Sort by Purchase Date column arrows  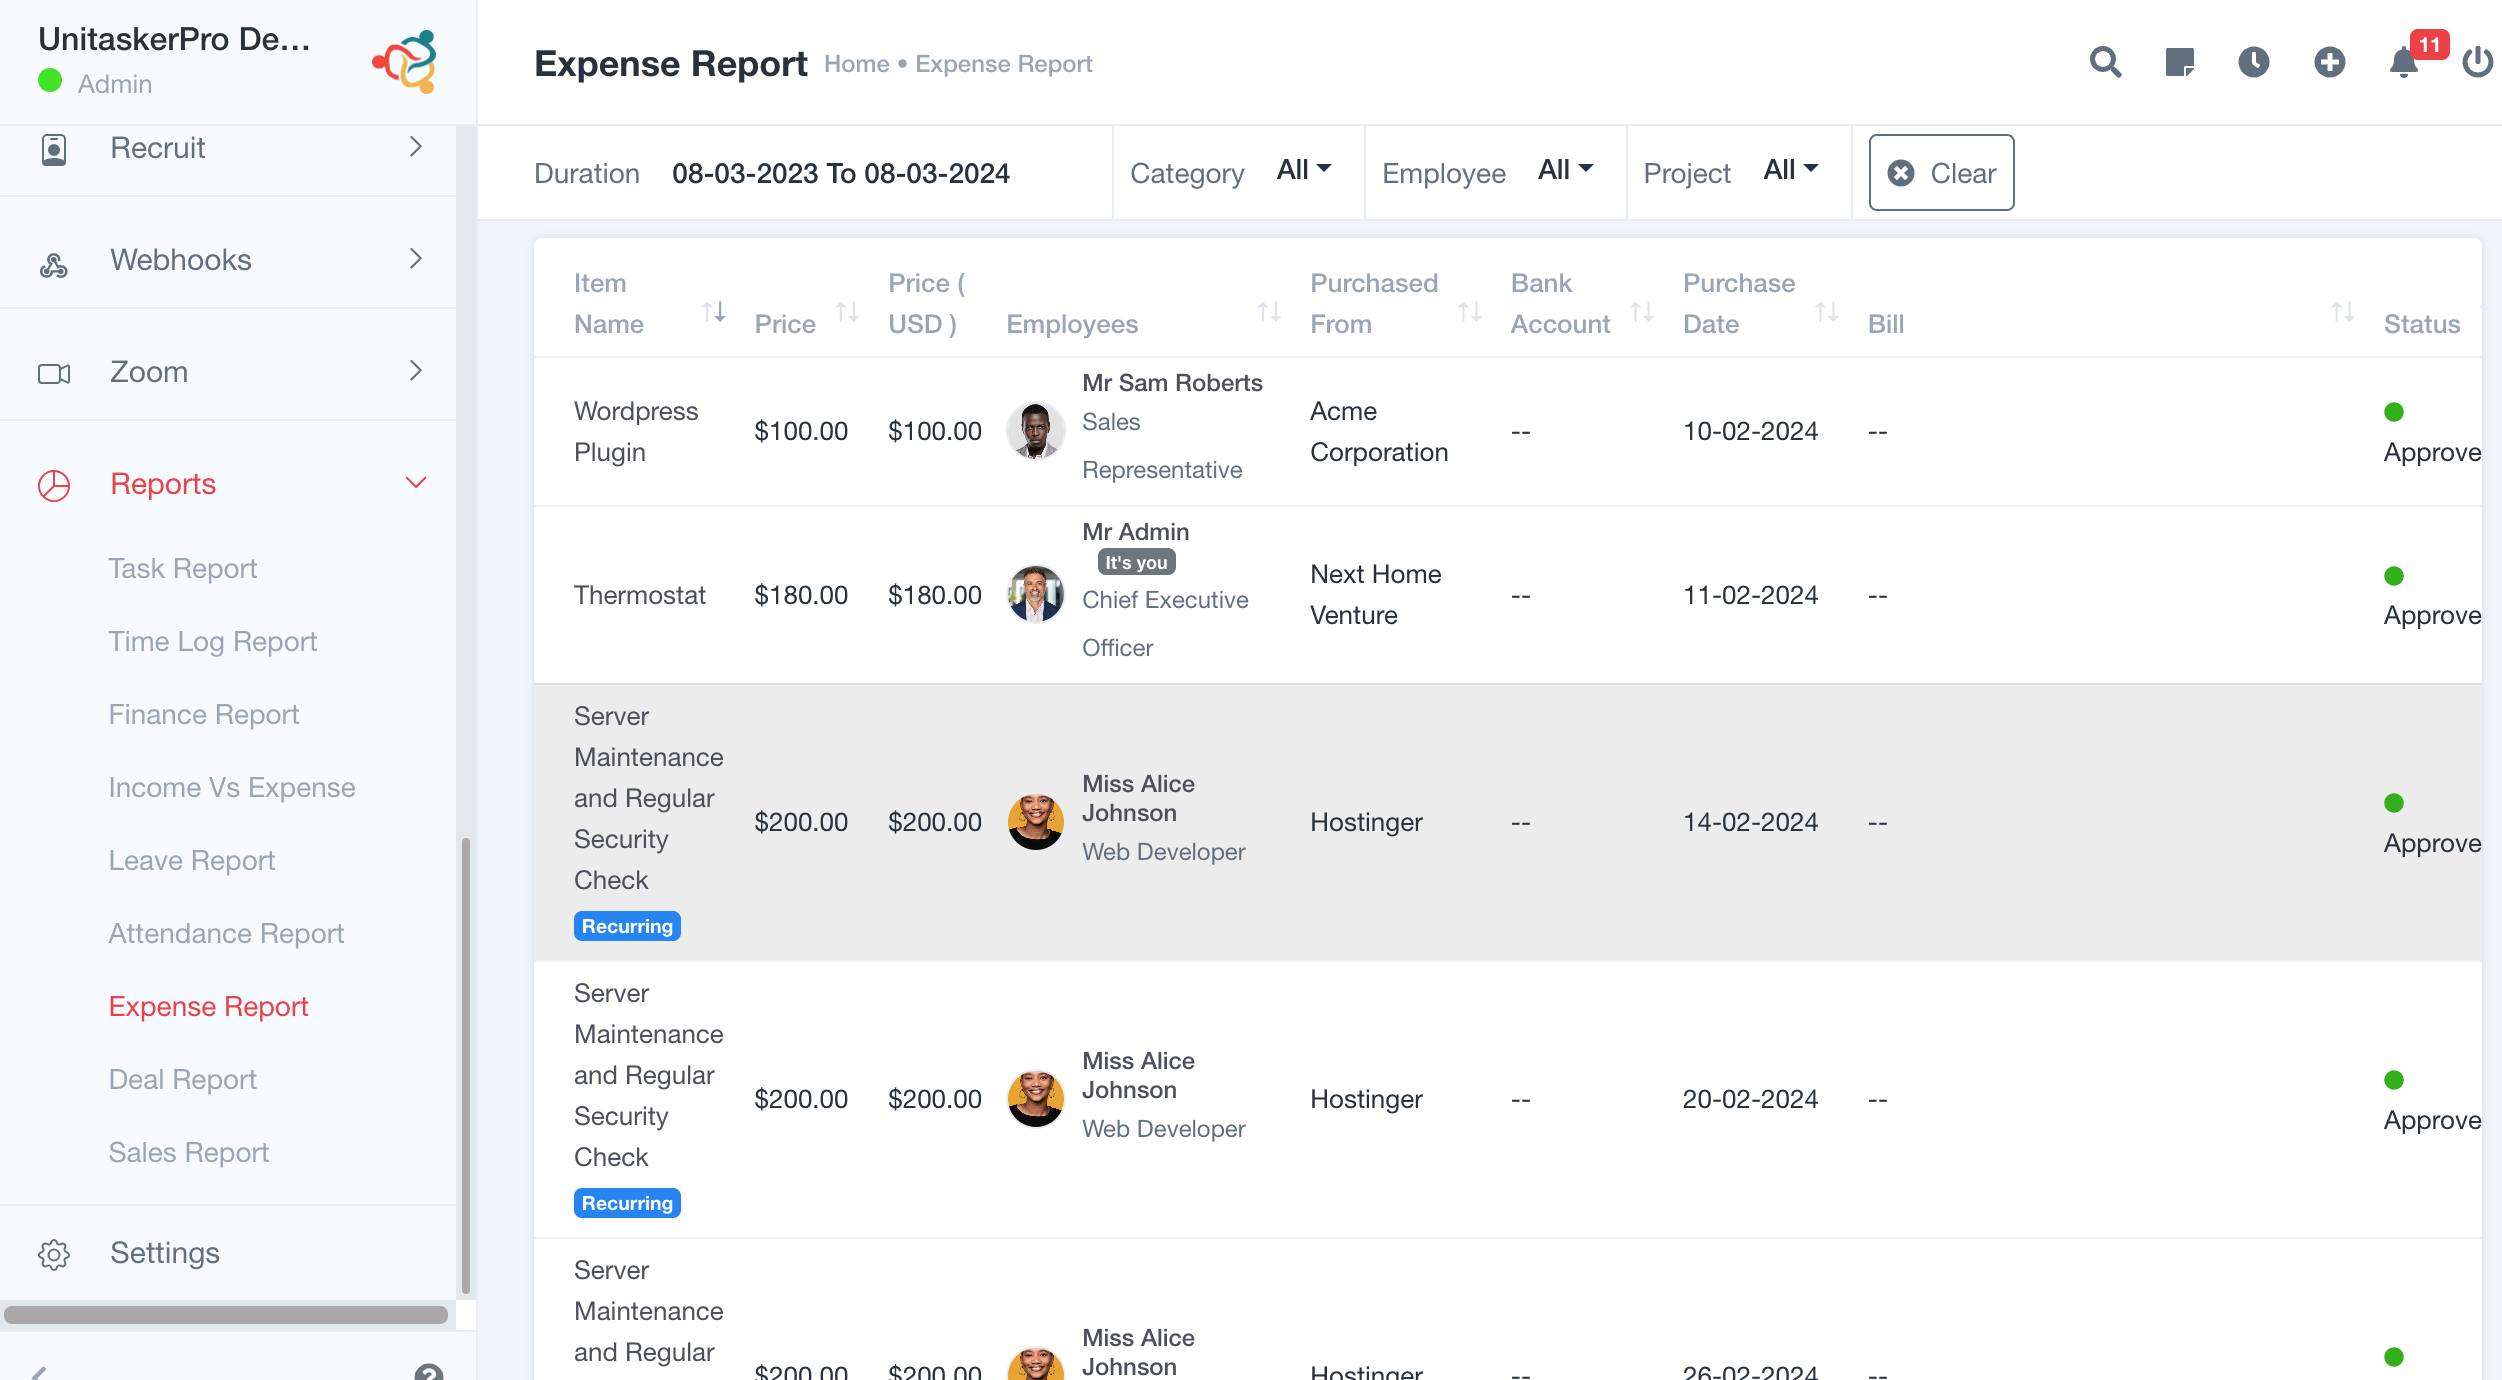(1827, 313)
